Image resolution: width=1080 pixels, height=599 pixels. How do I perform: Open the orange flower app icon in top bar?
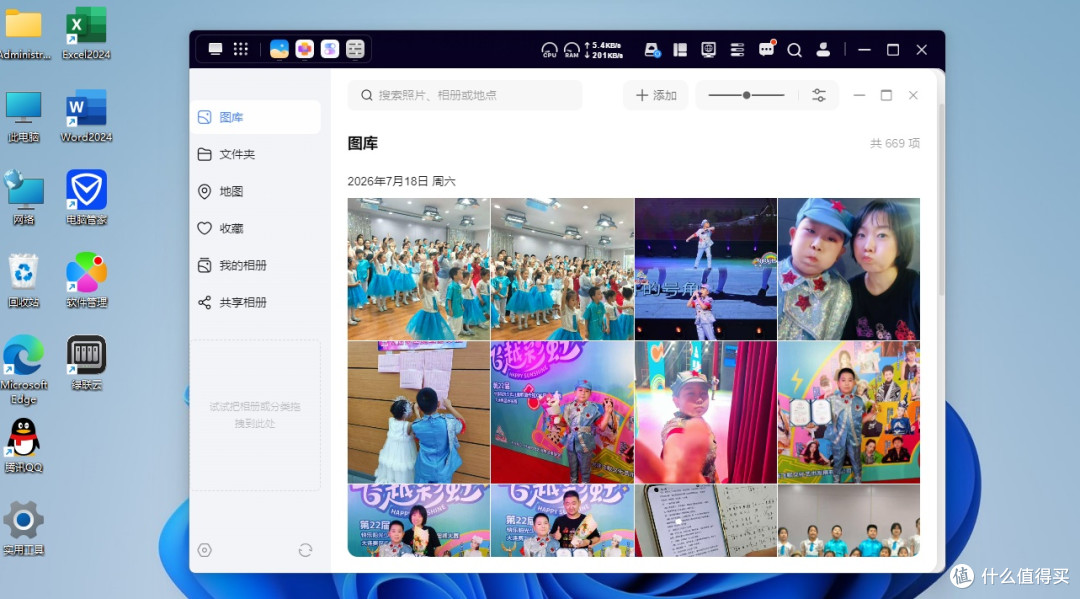pos(304,49)
